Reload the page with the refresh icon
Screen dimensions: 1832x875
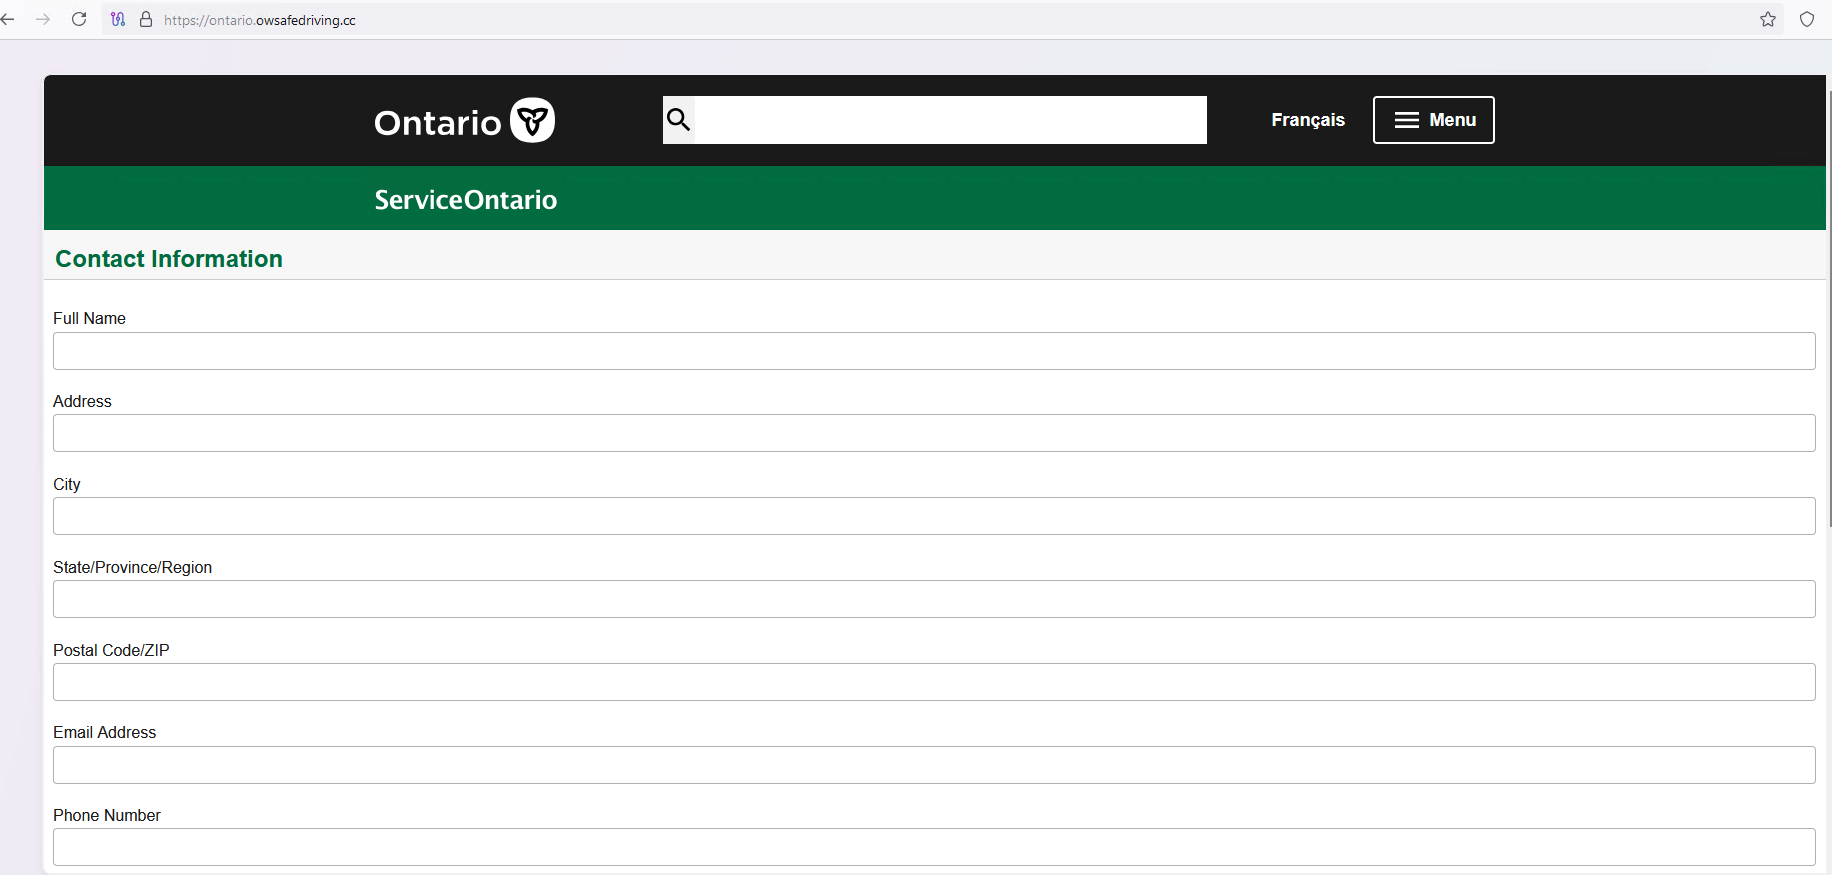pyautogui.click(x=79, y=19)
